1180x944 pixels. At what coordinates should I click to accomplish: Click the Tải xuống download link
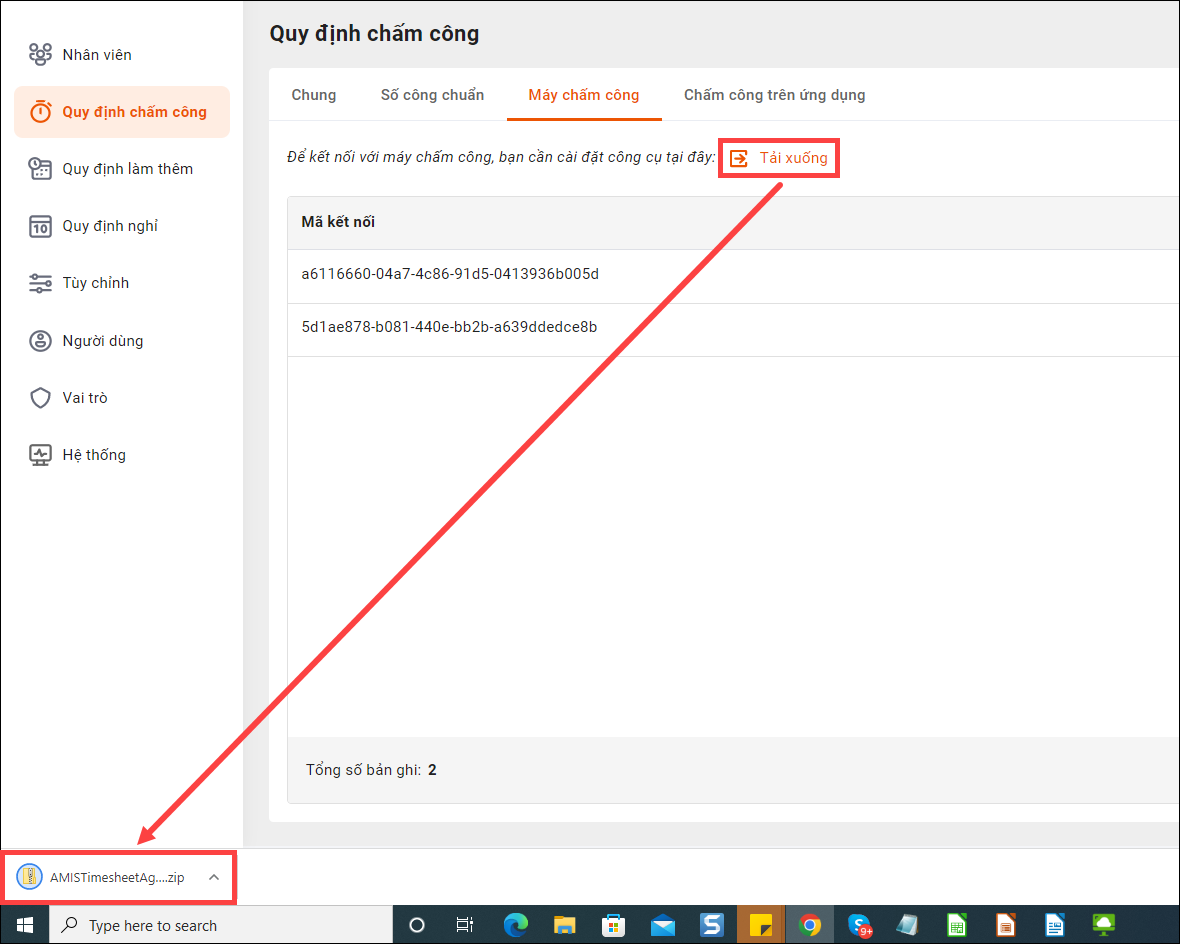779,158
